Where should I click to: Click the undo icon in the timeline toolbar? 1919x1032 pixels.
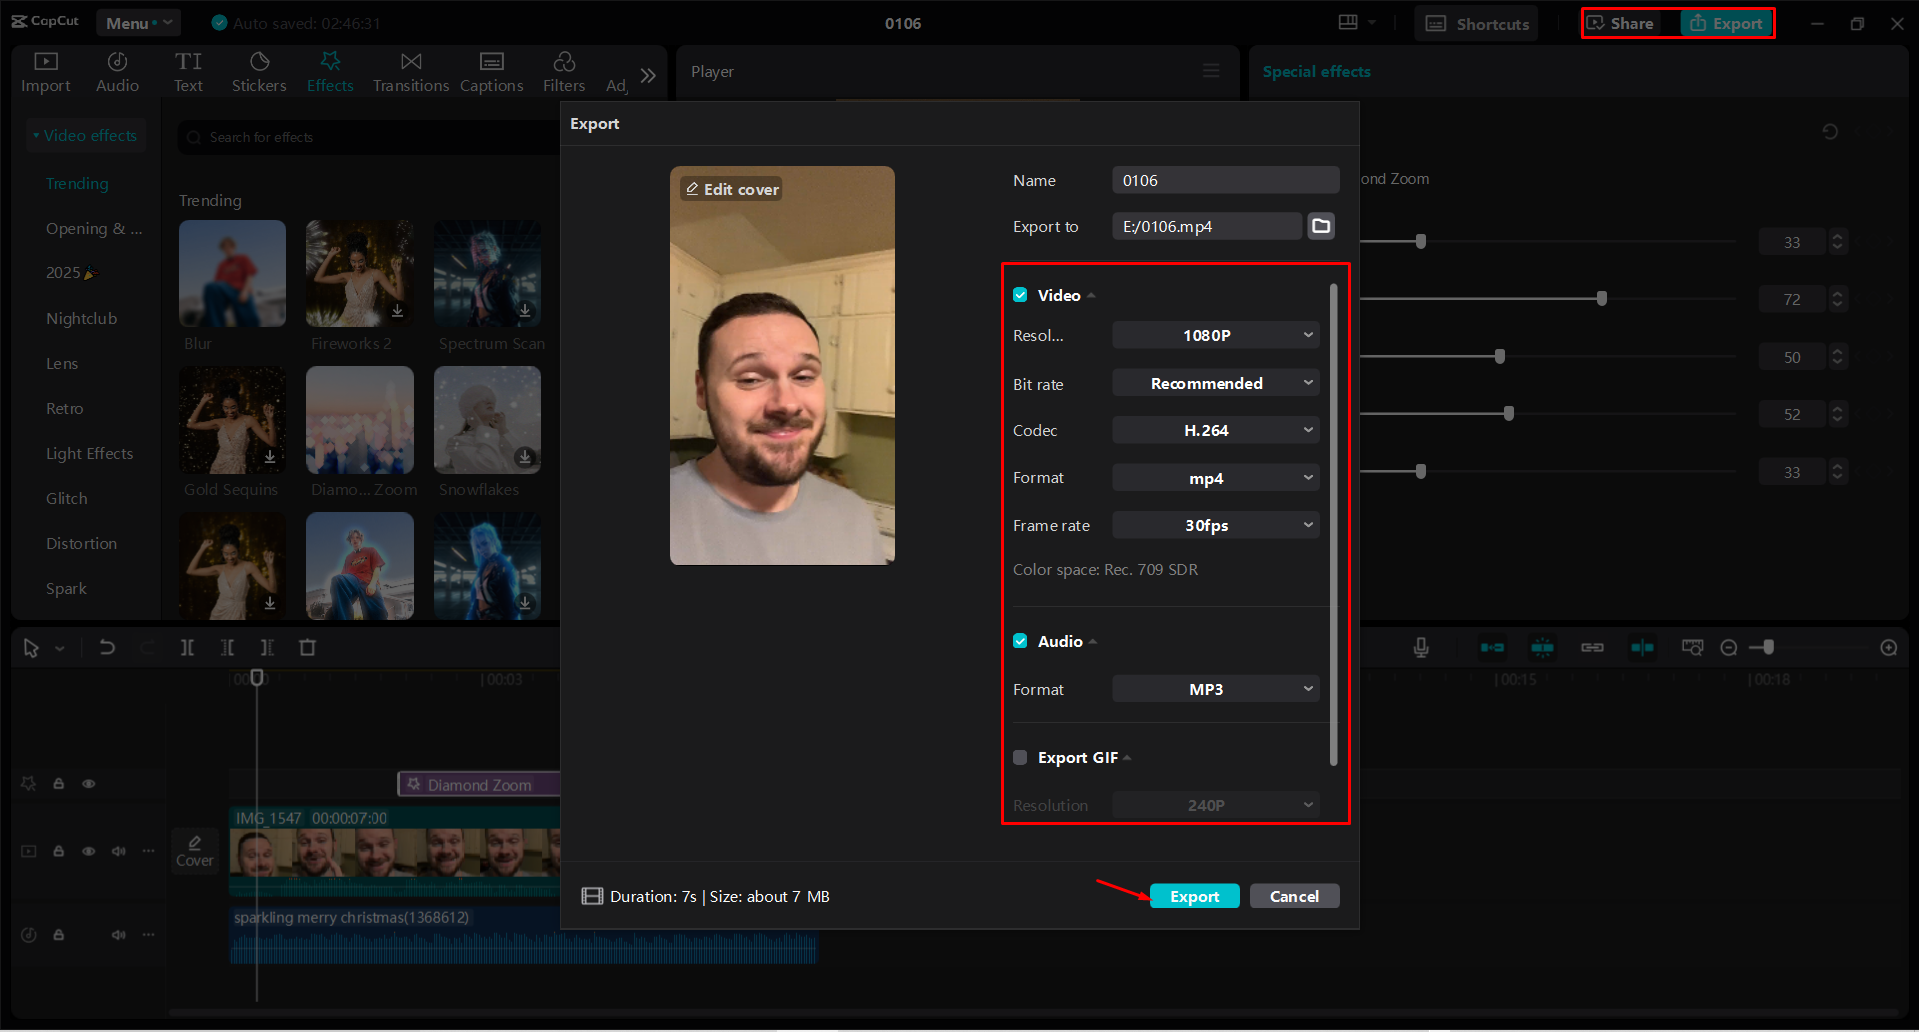(x=107, y=647)
